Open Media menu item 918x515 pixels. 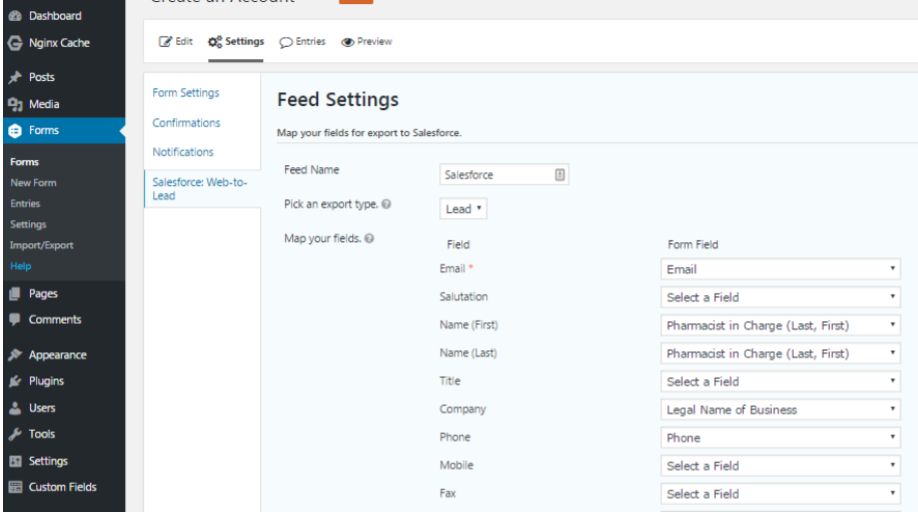[44, 104]
